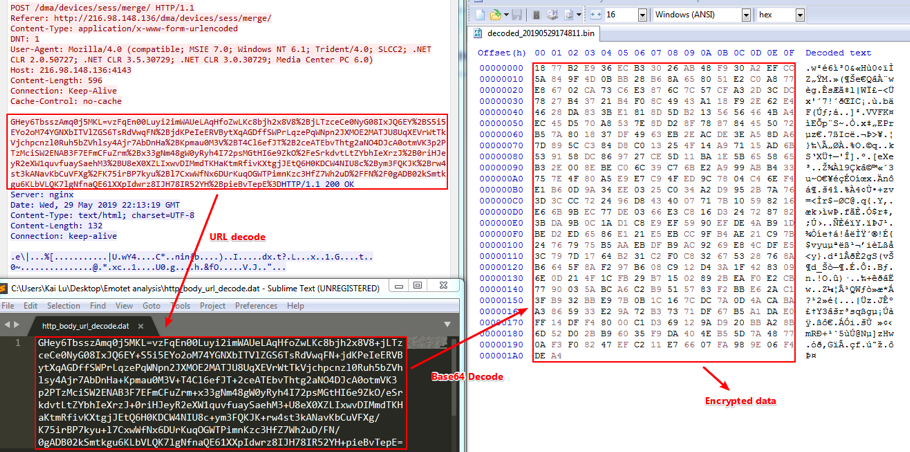
Task: Open the bytes per row dropdown showing 16
Action: point(642,15)
